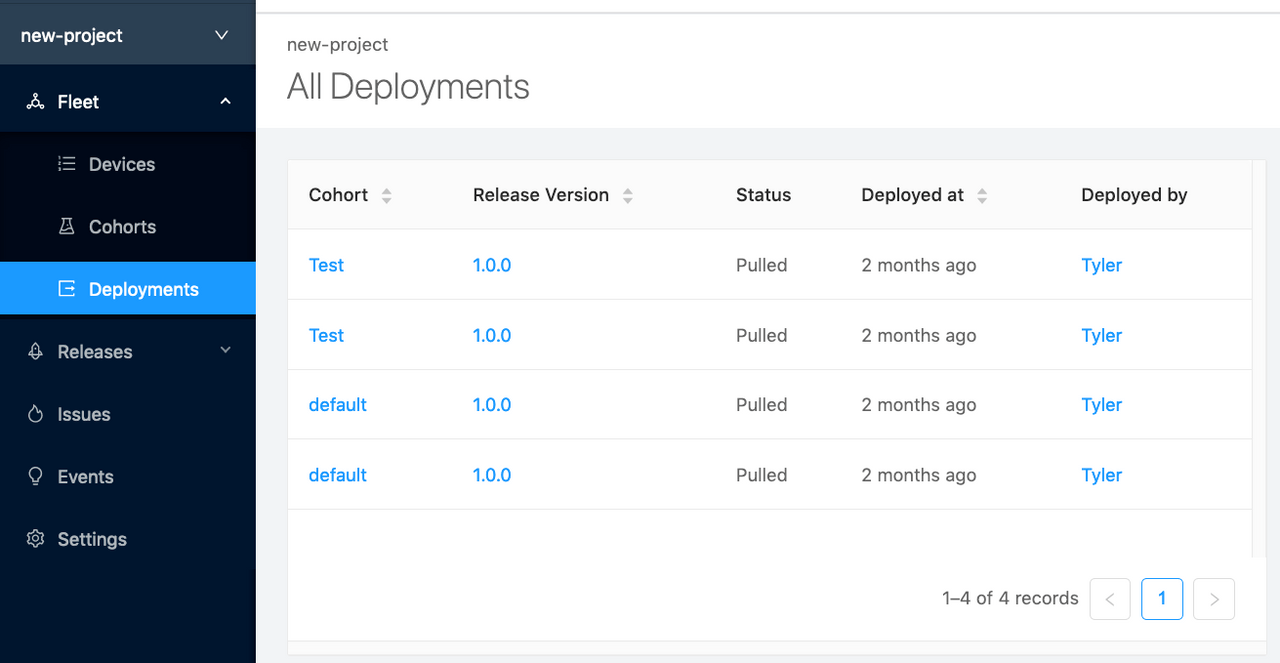This screenshot has width=1280, height=663.
Task: Click the Fleet network icon in sidebar
Action: [x=35, y=102]
